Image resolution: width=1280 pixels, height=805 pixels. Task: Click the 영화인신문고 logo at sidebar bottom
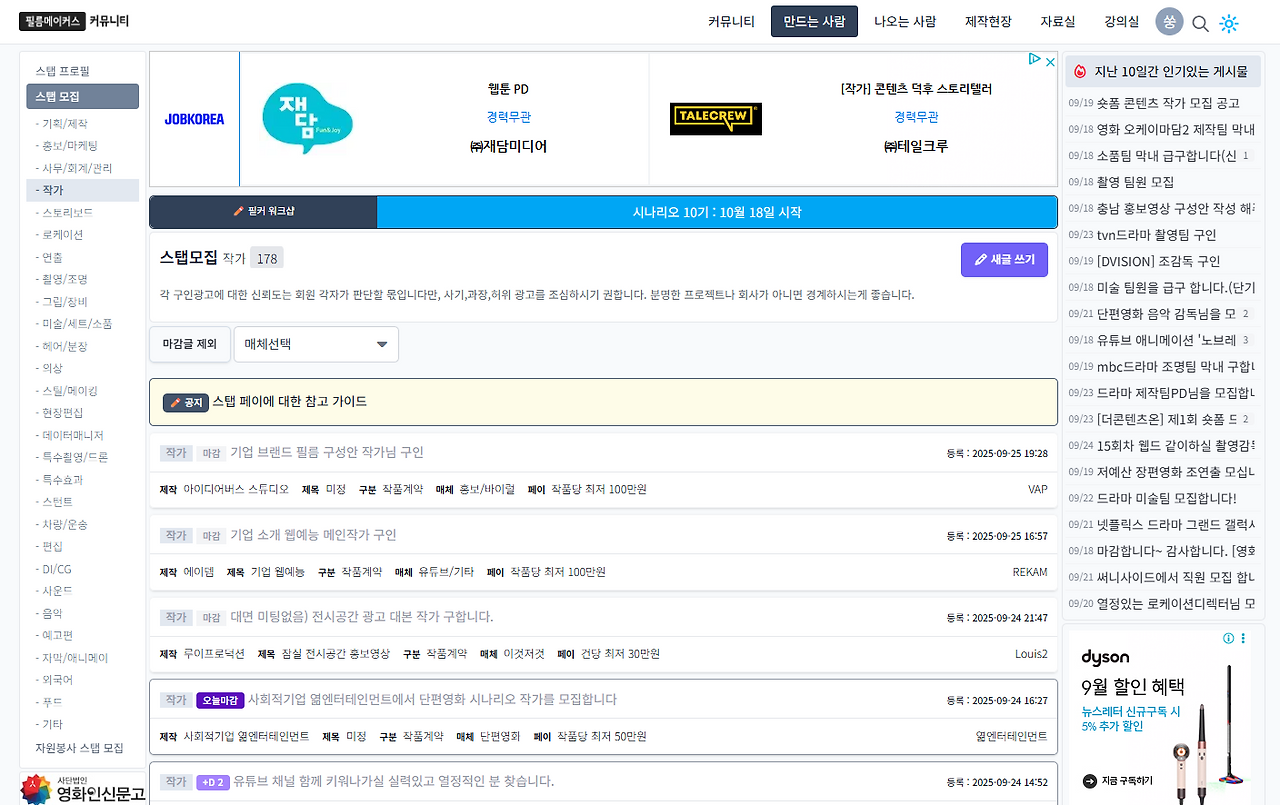coord(80,789)
